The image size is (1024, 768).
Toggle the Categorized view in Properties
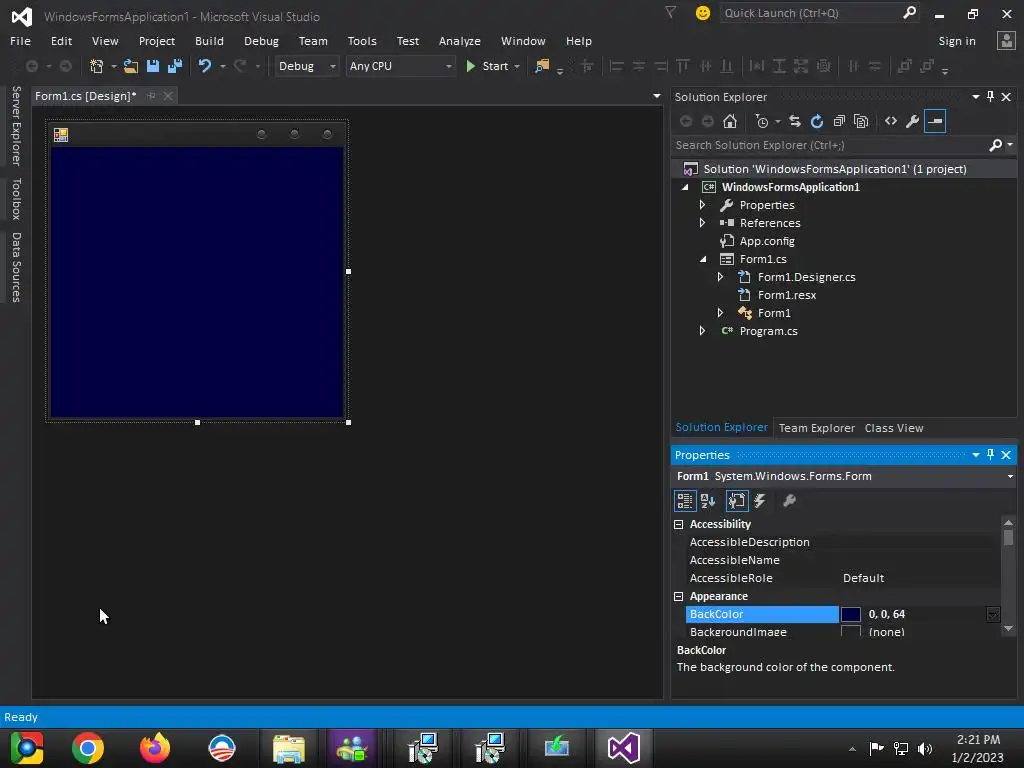tap(684, 501)
